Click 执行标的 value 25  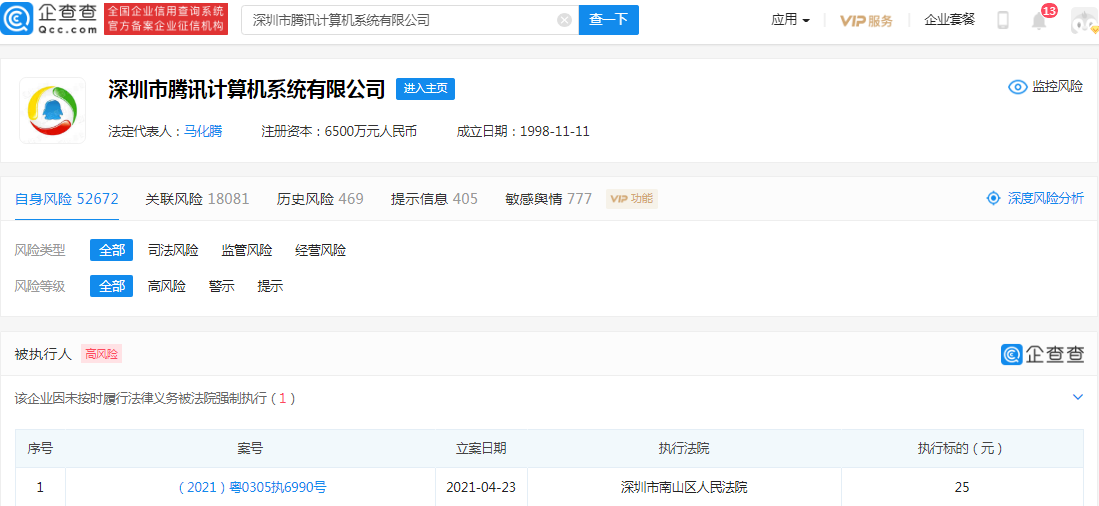point(961,487)
